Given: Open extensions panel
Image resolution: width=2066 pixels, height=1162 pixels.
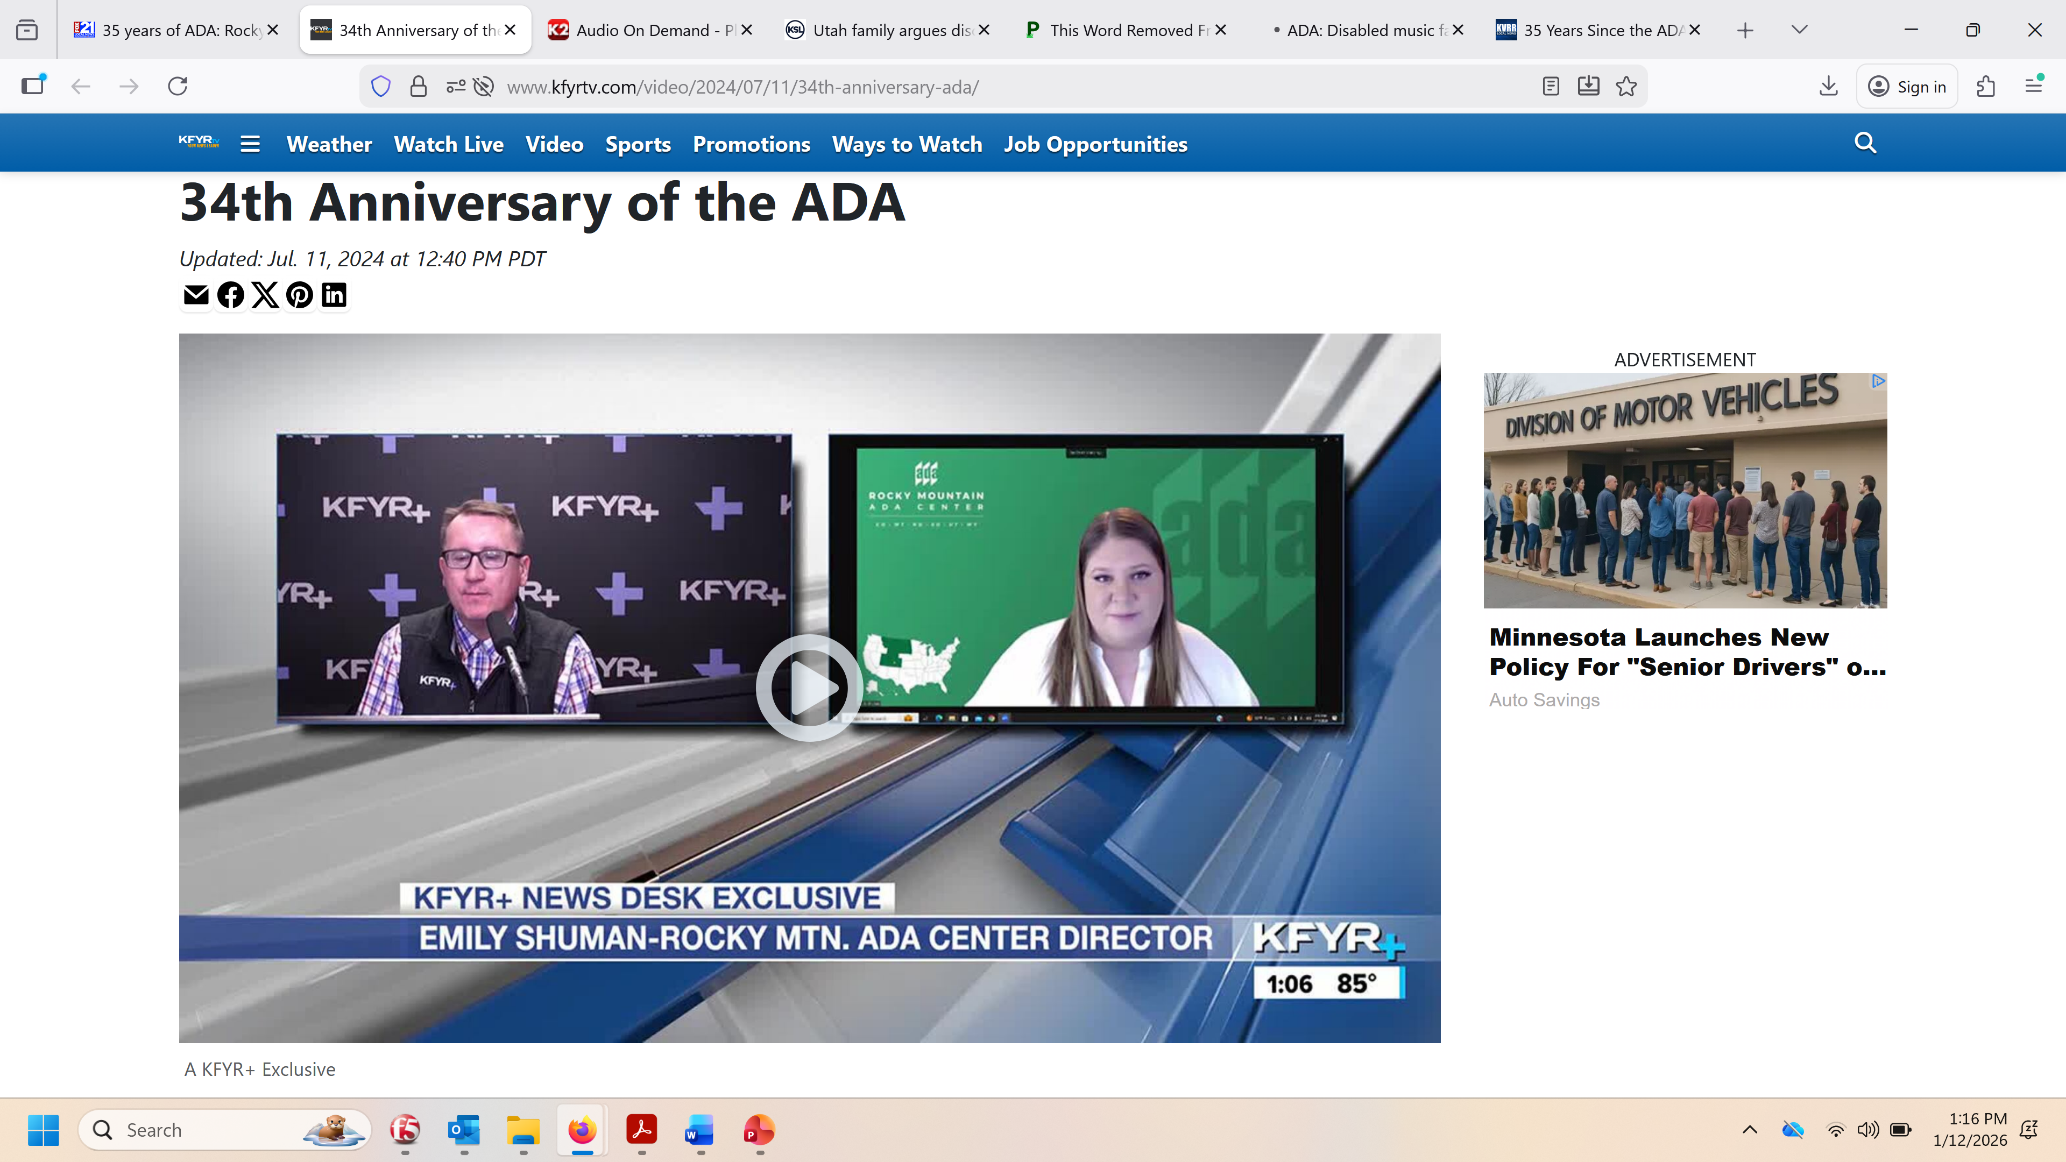Looking at the screenshot, I should point(1986,86).
